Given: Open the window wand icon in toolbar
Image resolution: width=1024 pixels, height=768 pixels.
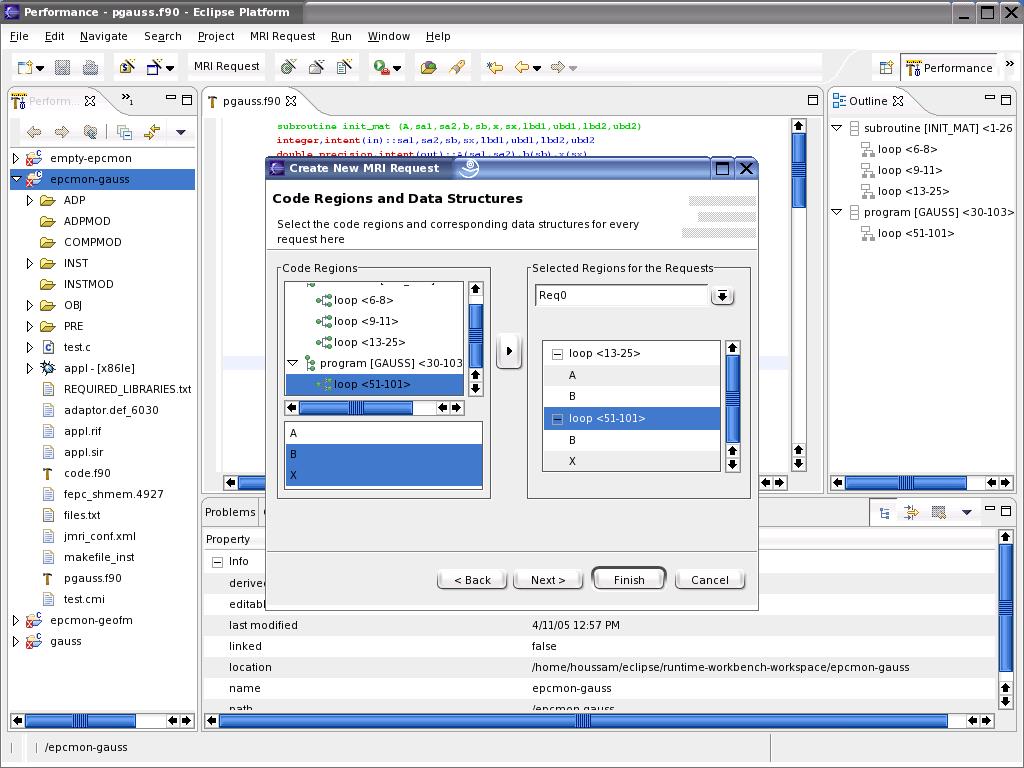Looking at the screenshot, I should 155,67.
